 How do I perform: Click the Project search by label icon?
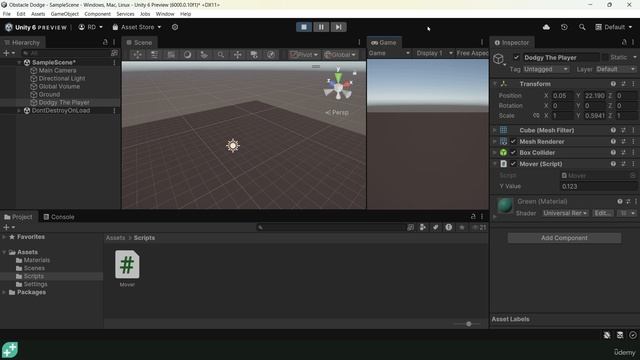436,227
